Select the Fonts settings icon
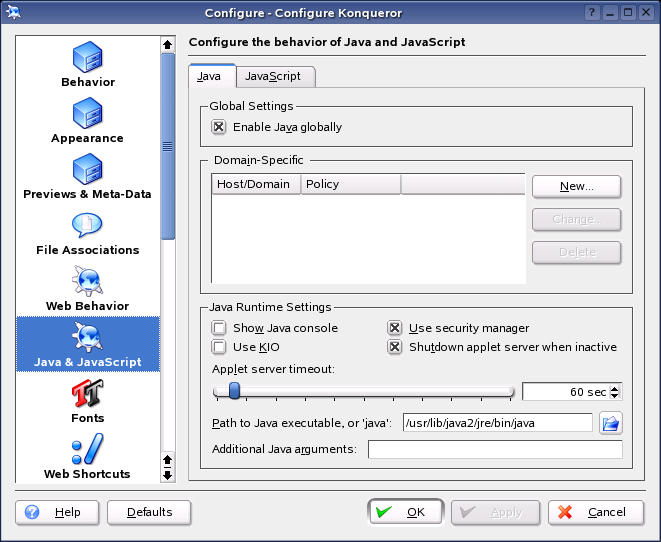Image resolution: width=661 pixels, height=542 pixels. click(x=88, y=395)
